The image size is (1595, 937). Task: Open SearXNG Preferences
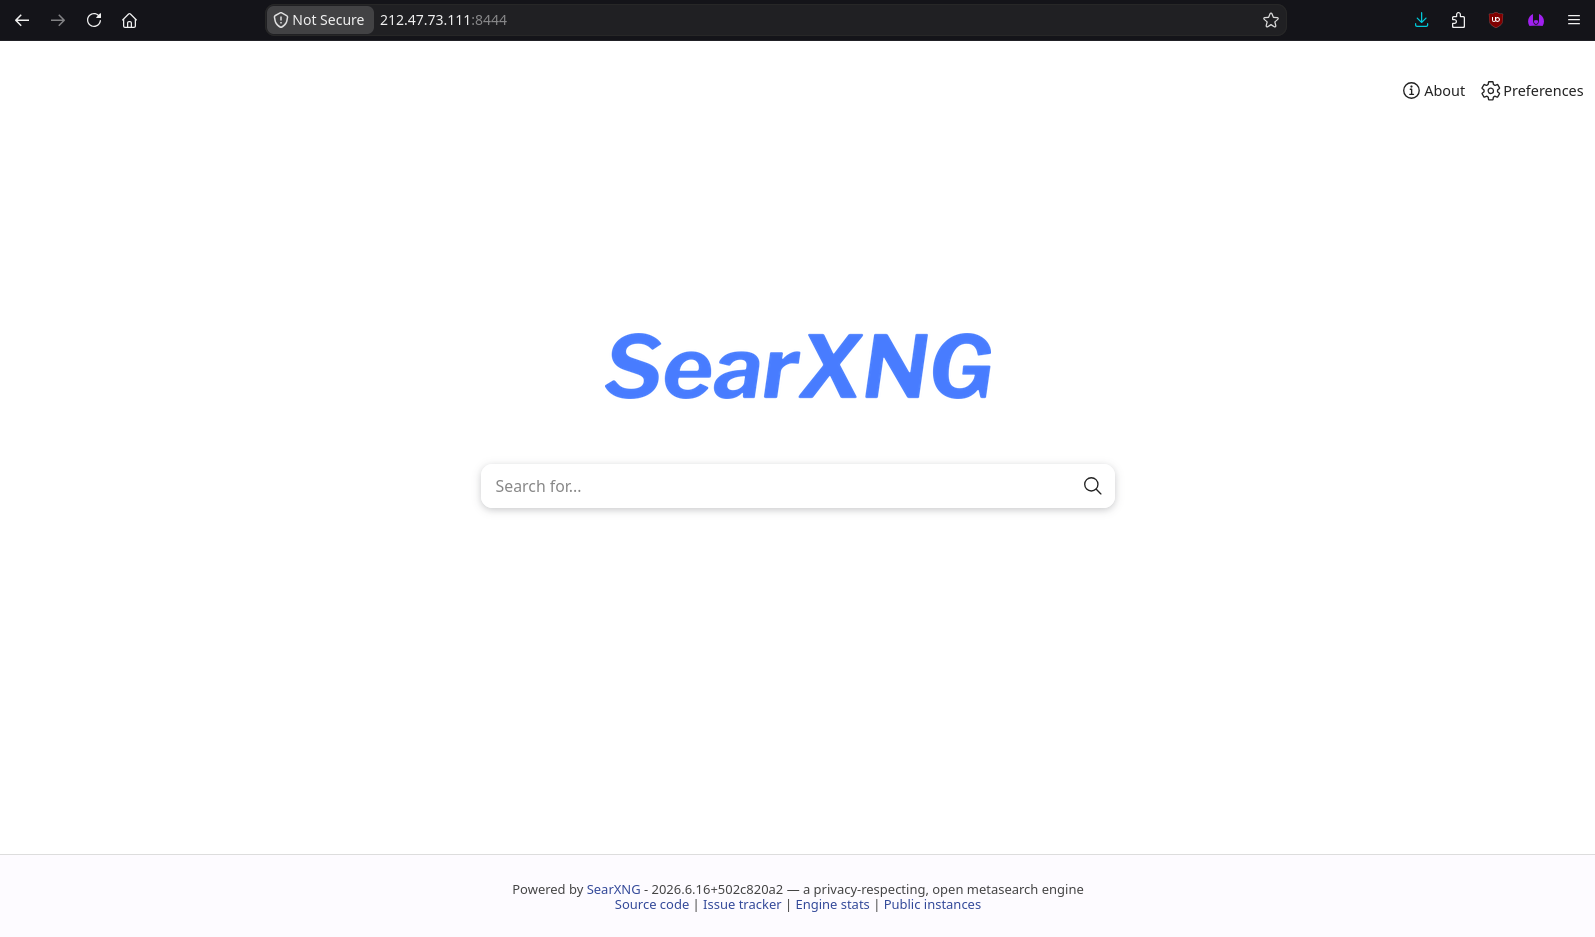coord(1532,91)
